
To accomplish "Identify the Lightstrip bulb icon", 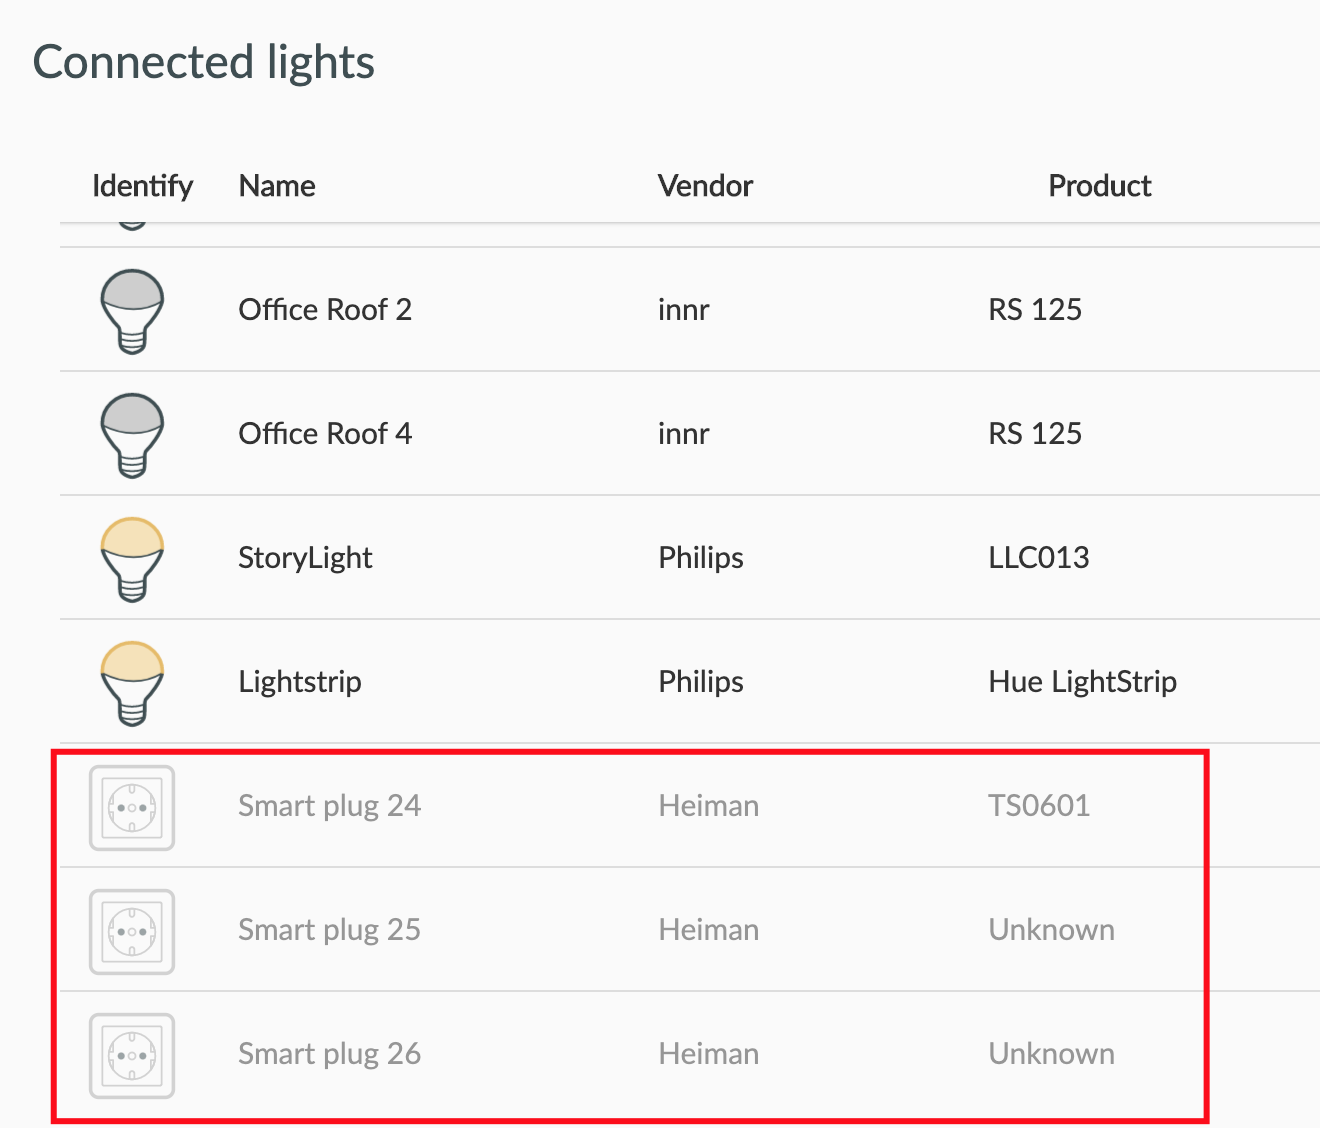I will [x=132, y=683].
